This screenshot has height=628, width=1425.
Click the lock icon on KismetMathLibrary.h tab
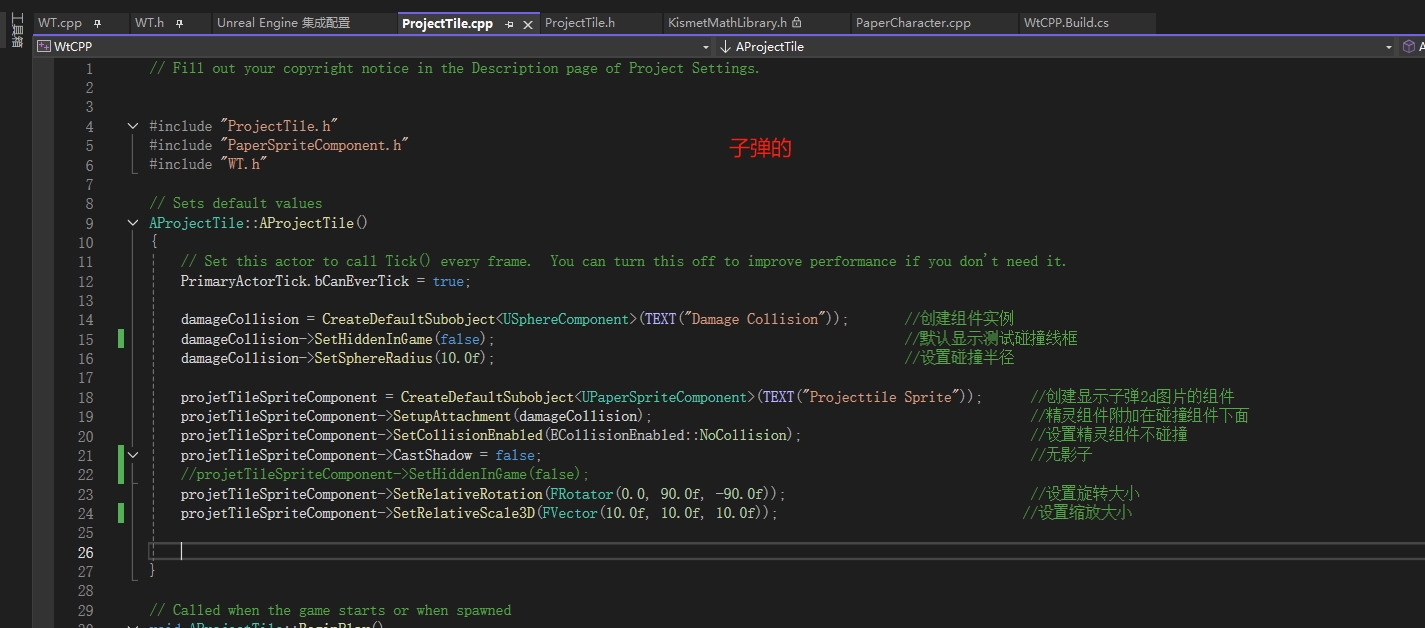click(797, 23)
